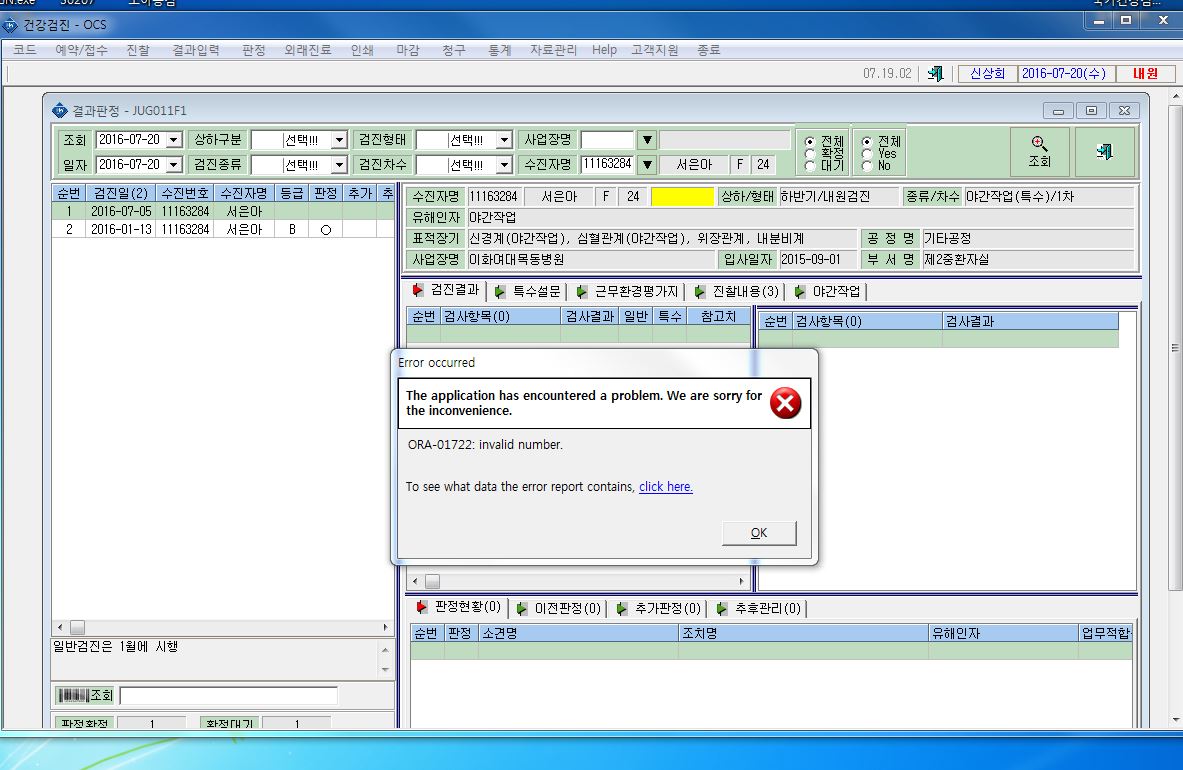Select the Yes radio button

[868, 153]
